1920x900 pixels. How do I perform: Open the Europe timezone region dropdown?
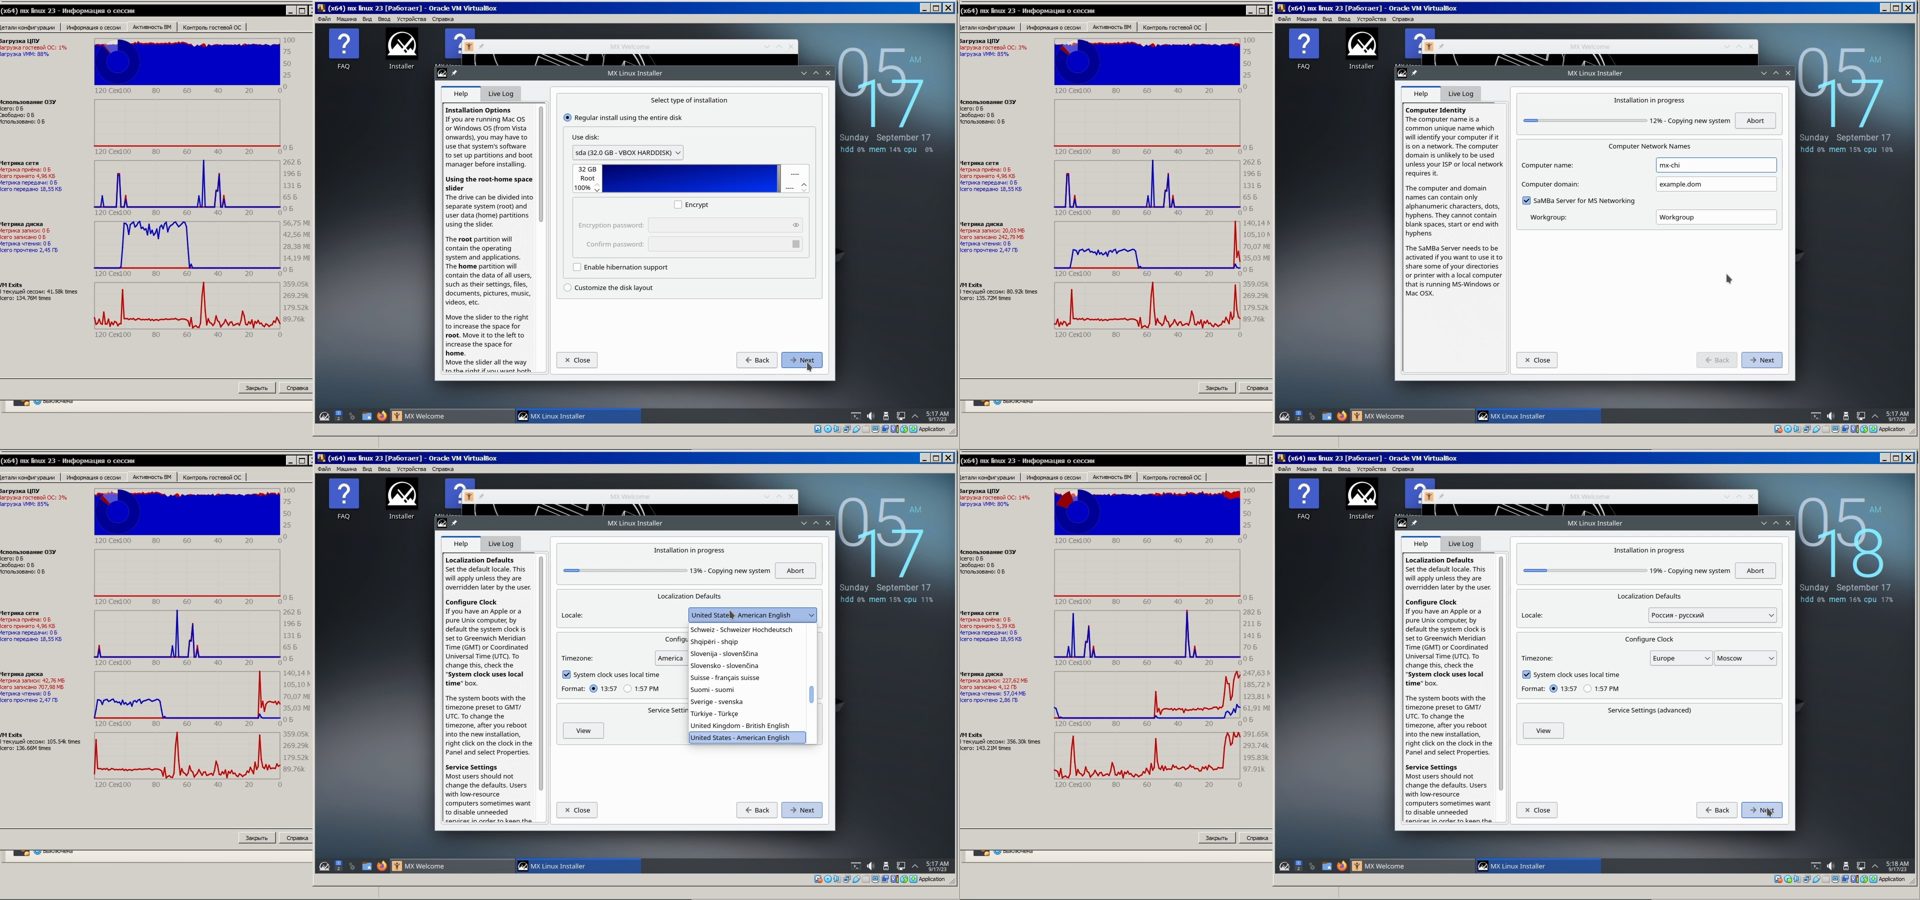(x=1680, y=658)
